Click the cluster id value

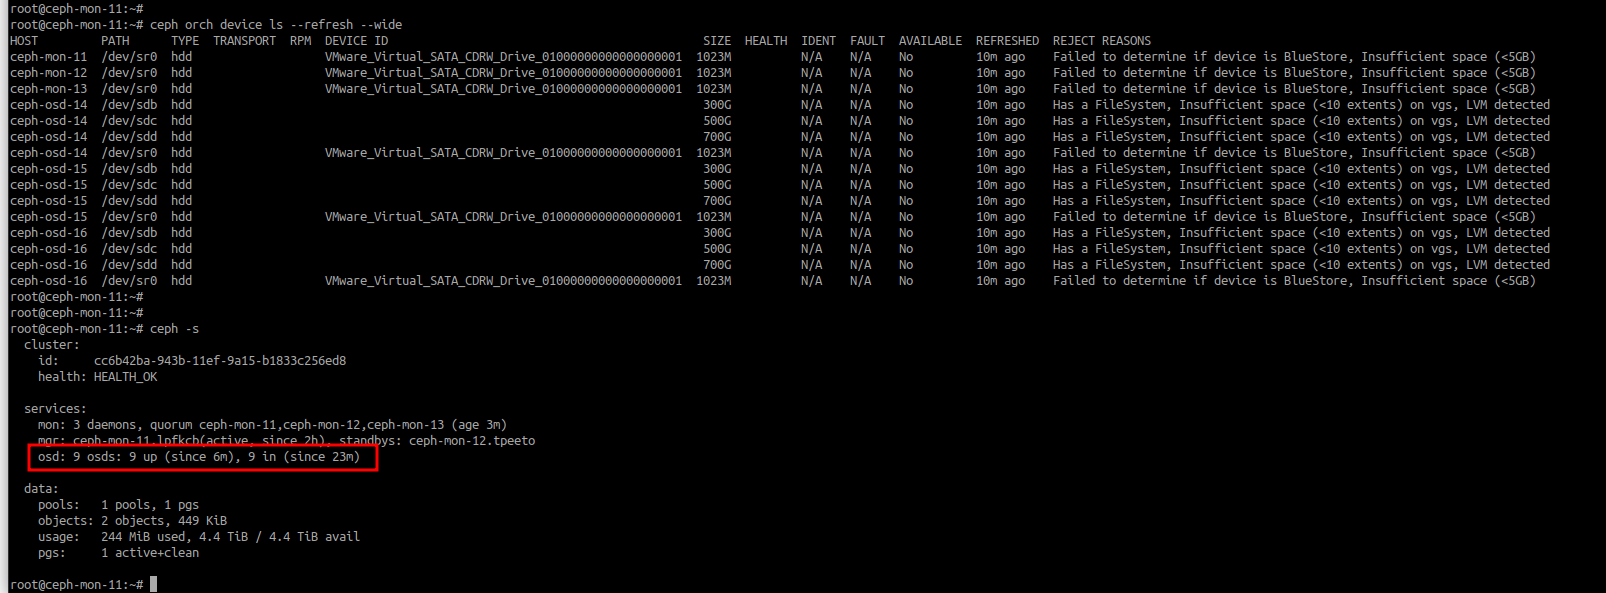(x=219, y=361)
